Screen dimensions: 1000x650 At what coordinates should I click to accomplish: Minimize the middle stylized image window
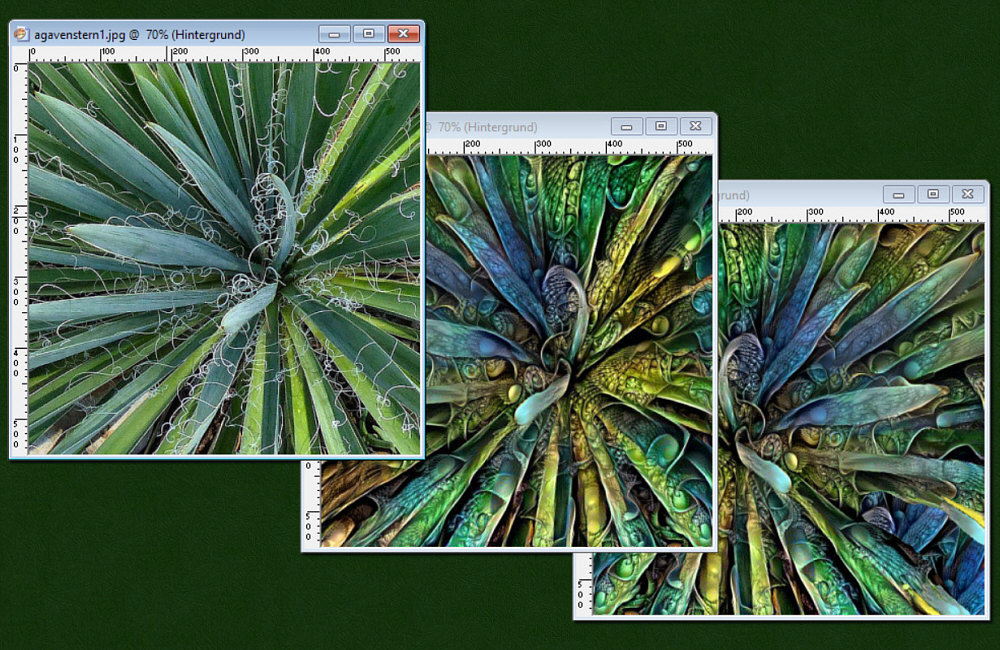coord(626,126)
